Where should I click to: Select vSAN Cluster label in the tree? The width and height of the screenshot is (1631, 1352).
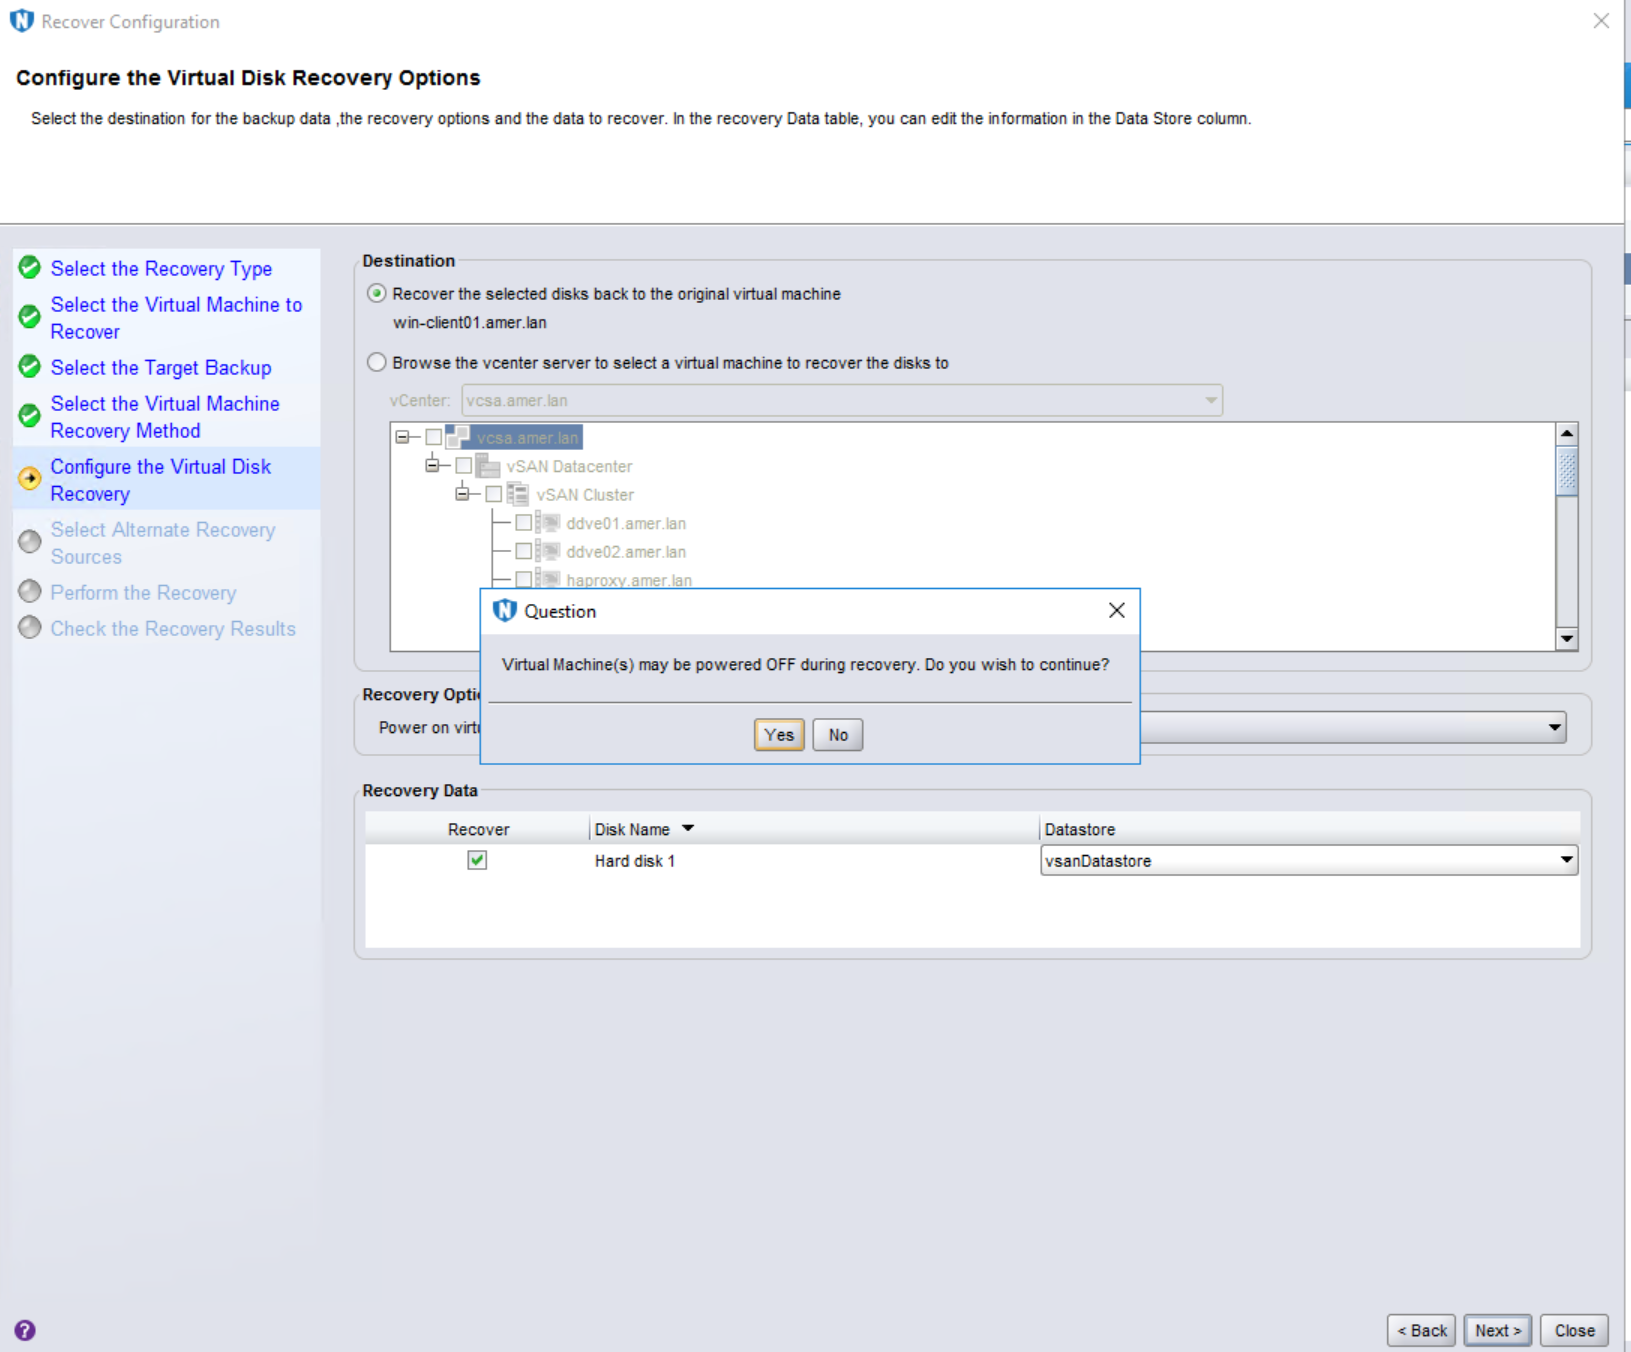pyautogui.click(x=585, y=495)
